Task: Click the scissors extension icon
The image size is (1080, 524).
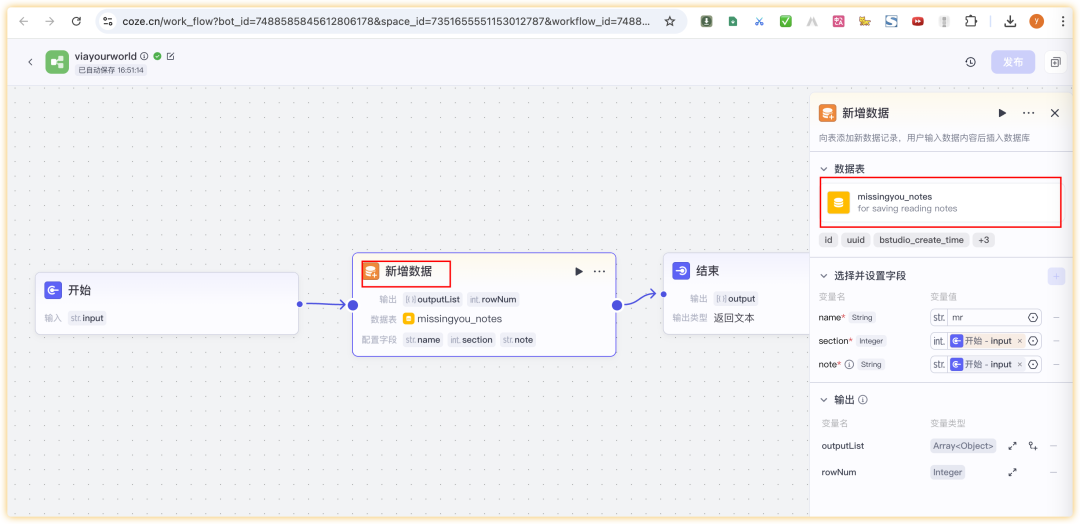Action: 759,21
